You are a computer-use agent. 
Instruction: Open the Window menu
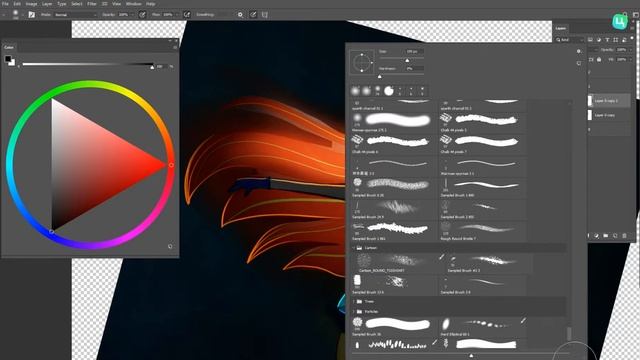[x=133, y=4]
